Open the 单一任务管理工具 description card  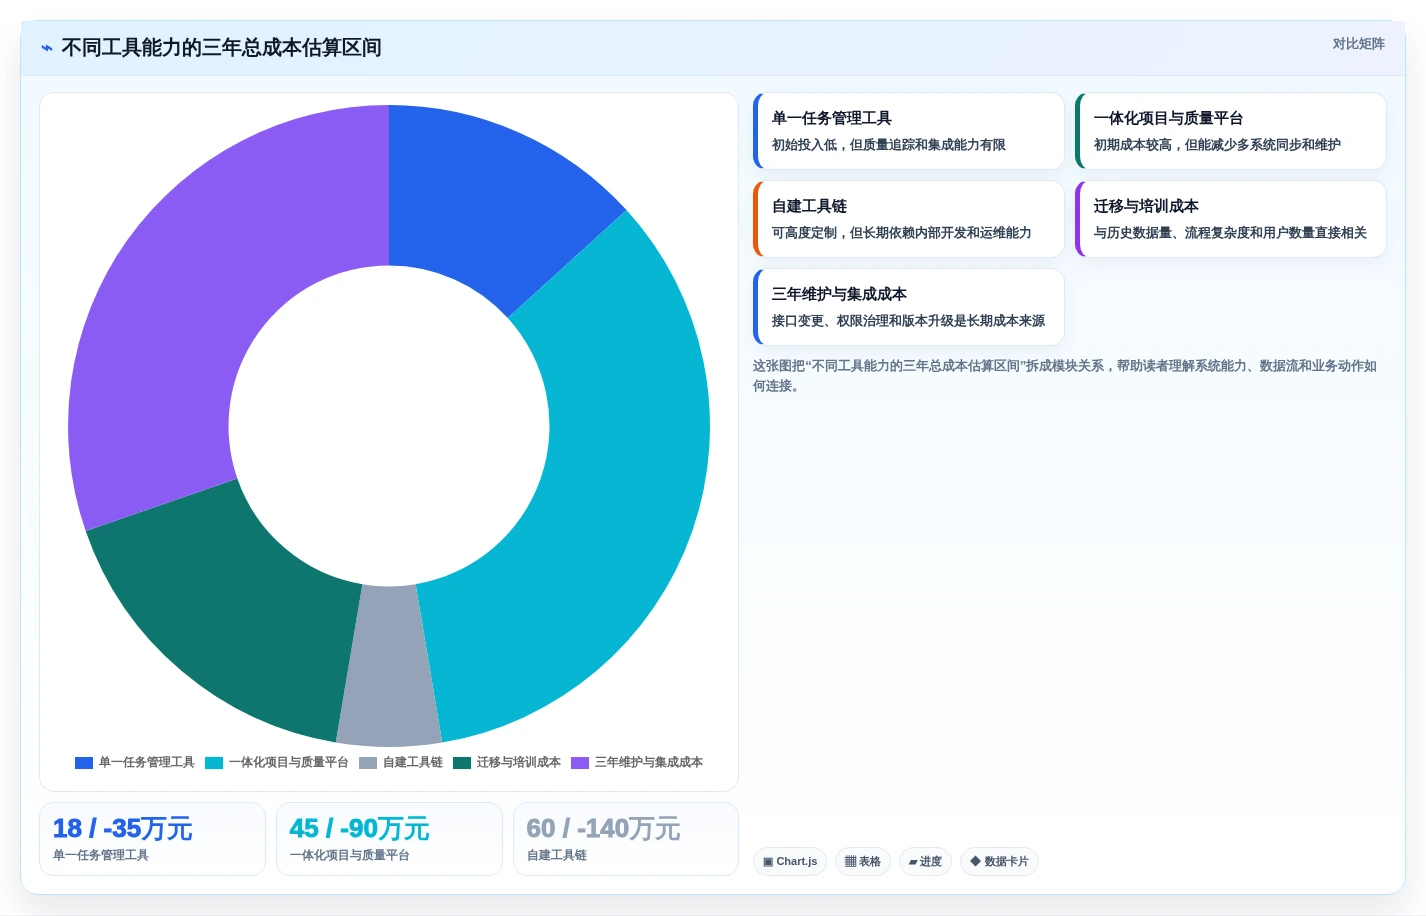908,131
